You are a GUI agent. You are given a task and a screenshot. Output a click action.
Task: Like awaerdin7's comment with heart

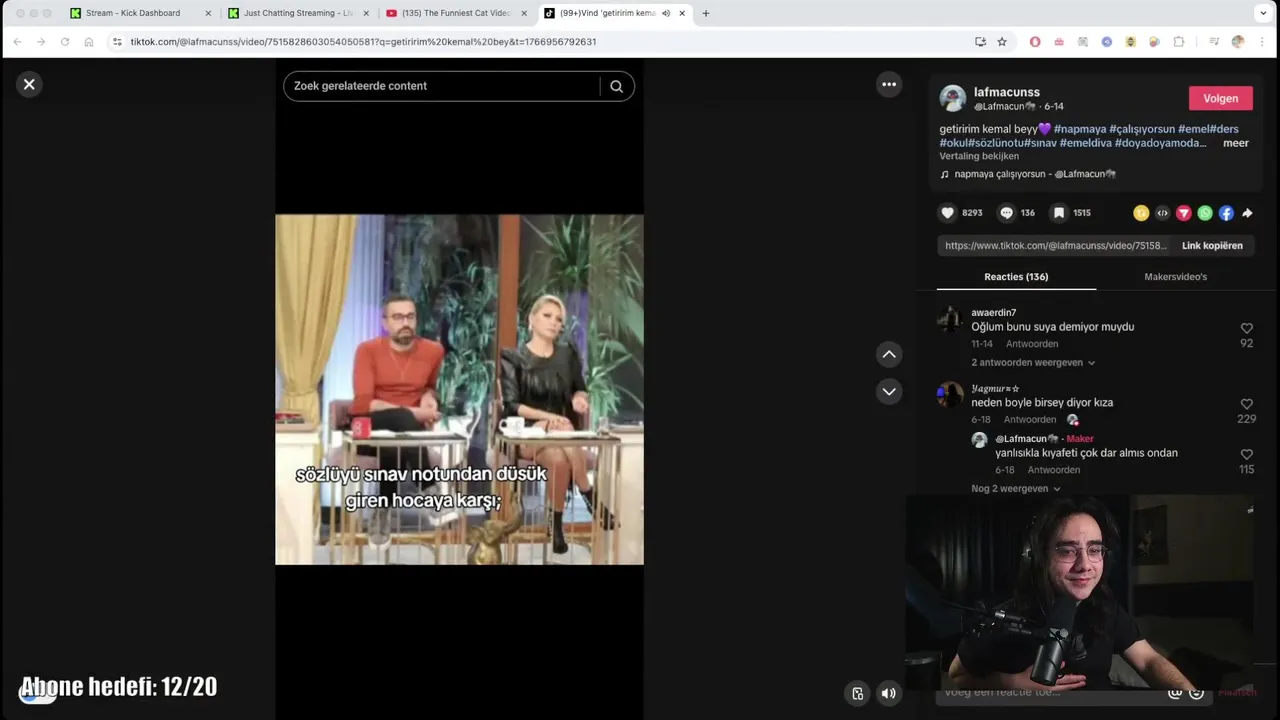(1246, 328)
